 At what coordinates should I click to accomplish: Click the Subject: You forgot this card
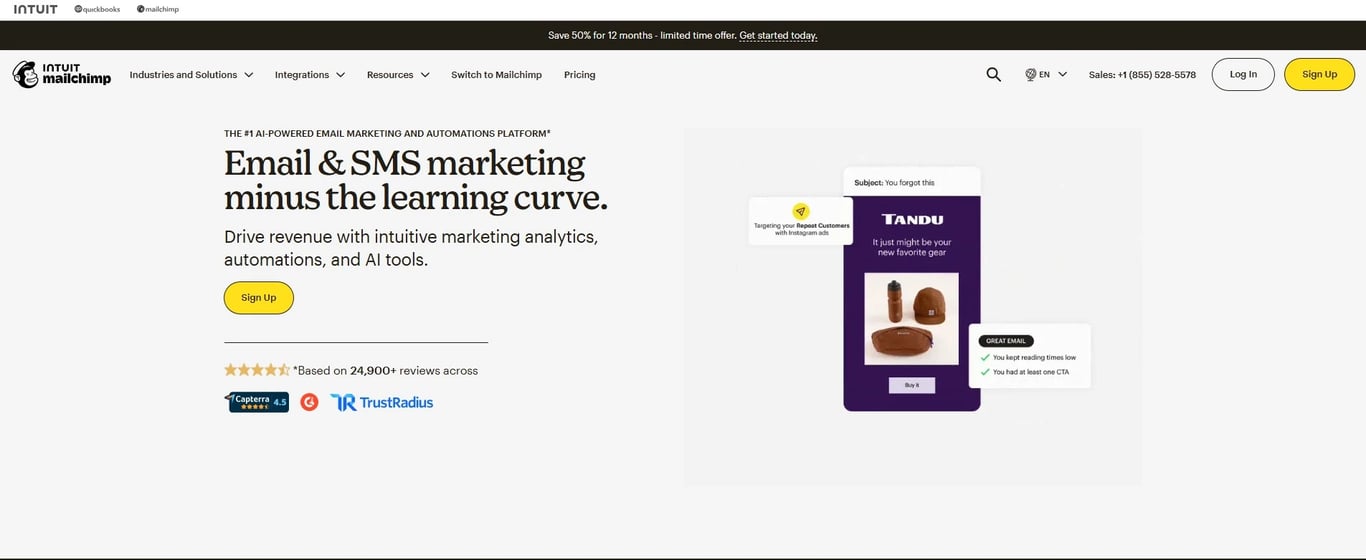912,183
